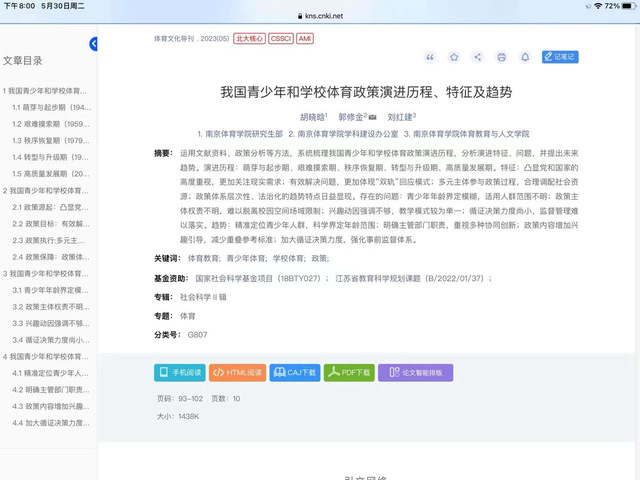Click the CSSCI tag
This screenshot has height=480, width=640.
(x=281, y=39)
